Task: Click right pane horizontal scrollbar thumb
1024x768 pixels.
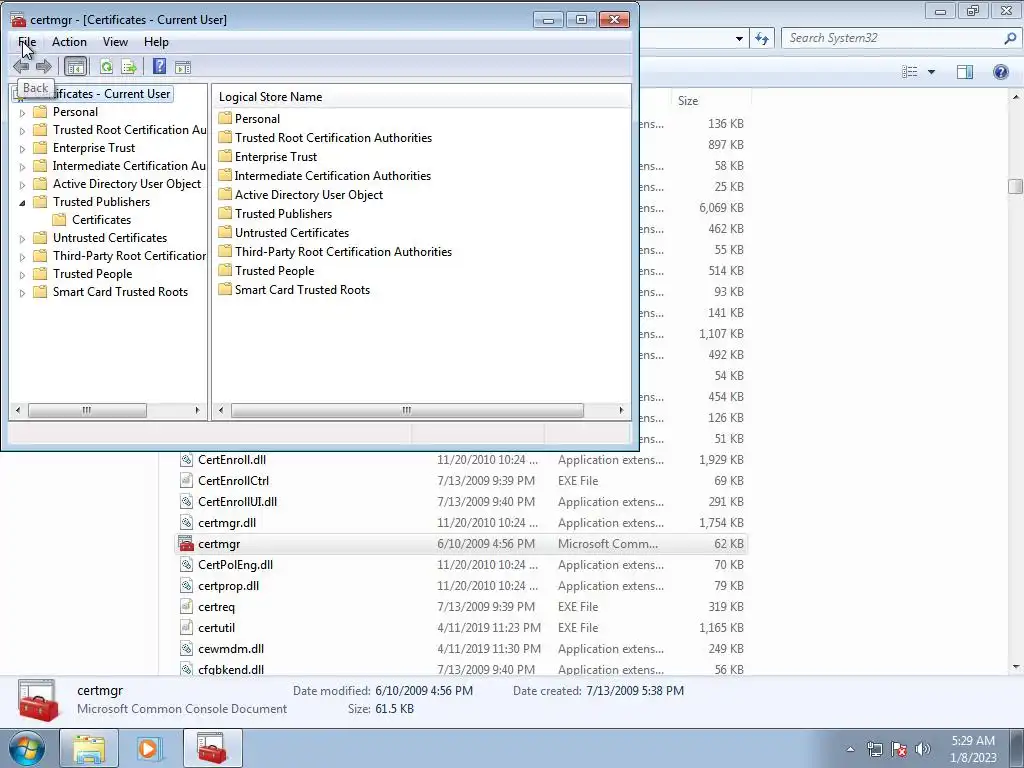Action: [407, 410]
